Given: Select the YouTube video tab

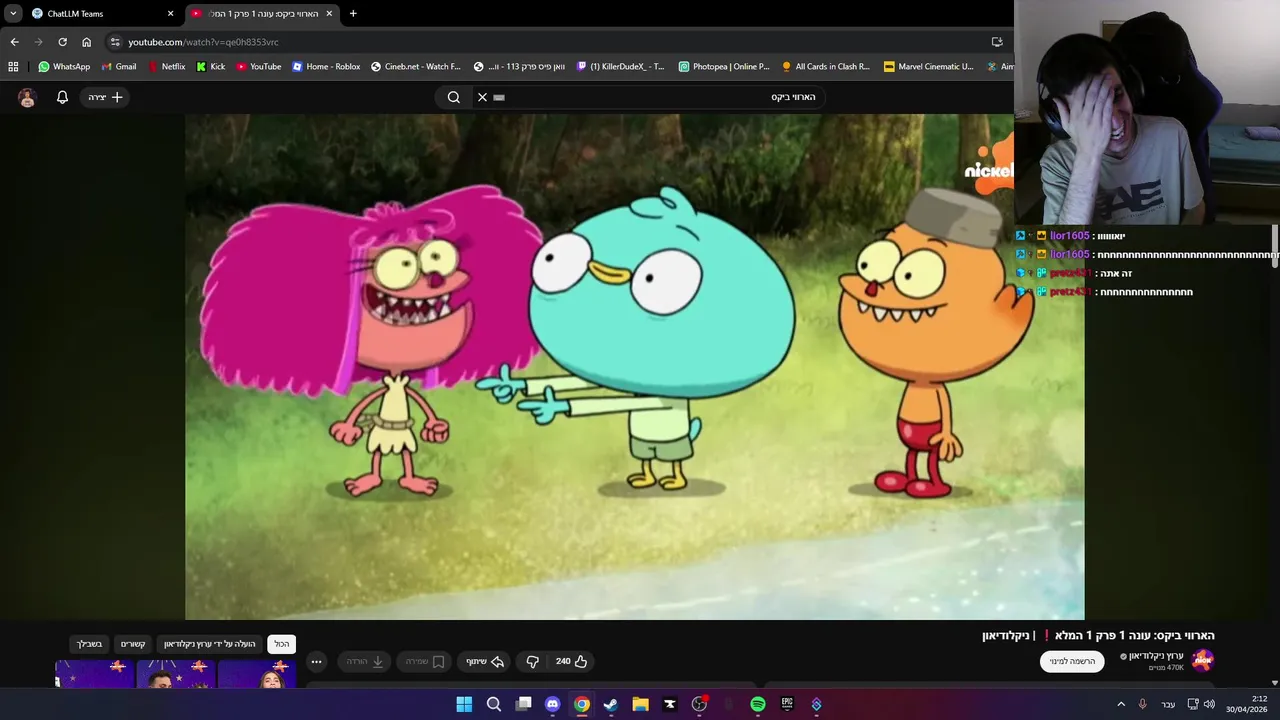Looking at the screenshot, I should (262, 14).
